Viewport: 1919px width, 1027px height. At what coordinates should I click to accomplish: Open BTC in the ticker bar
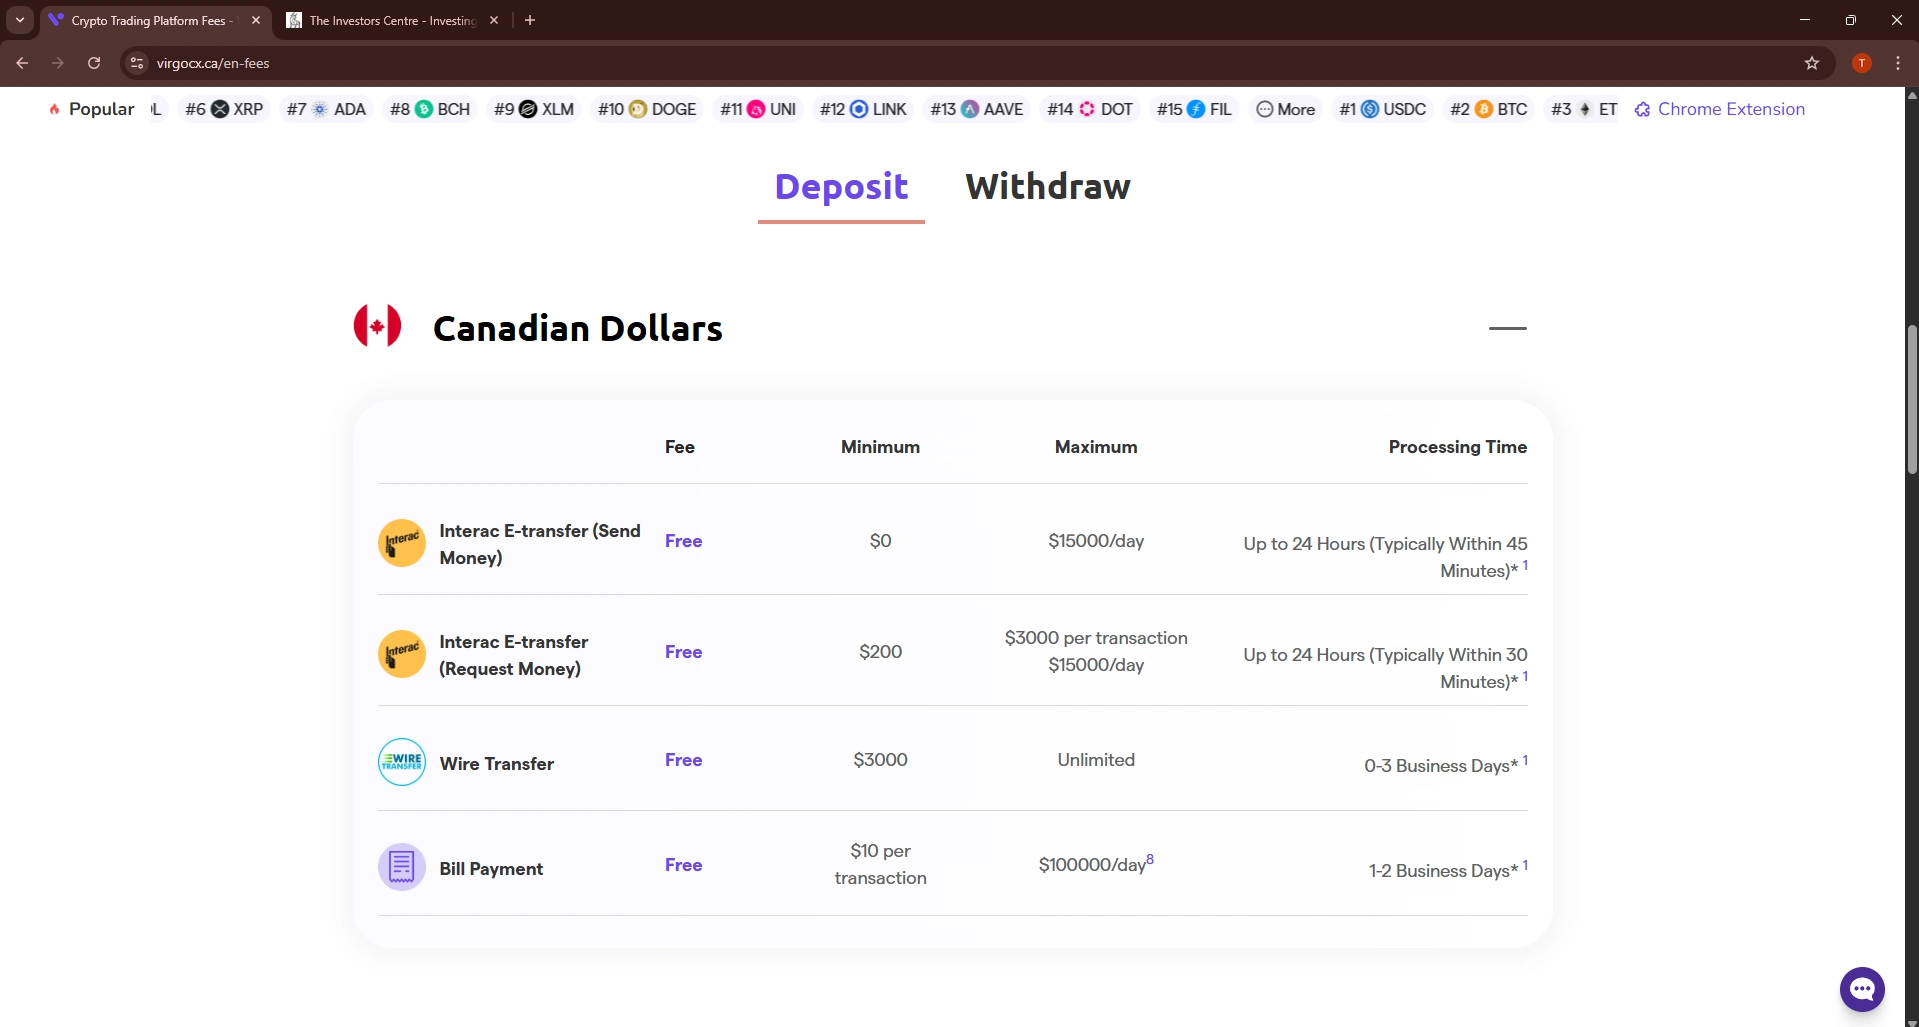click(1489, 109)
